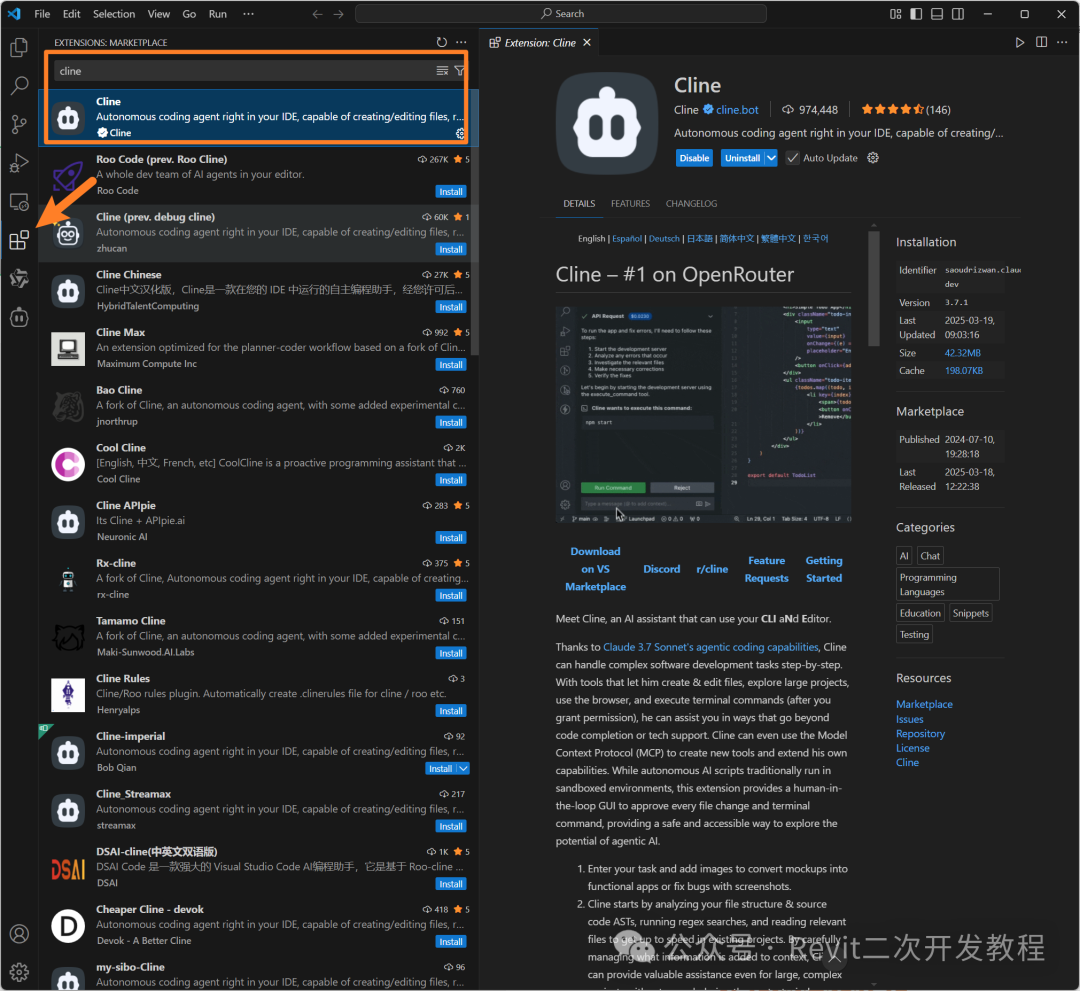Open the Extensions view icon
Image resolution: width=1080 pixels, height=991 pixels.
tap(19, 240)
